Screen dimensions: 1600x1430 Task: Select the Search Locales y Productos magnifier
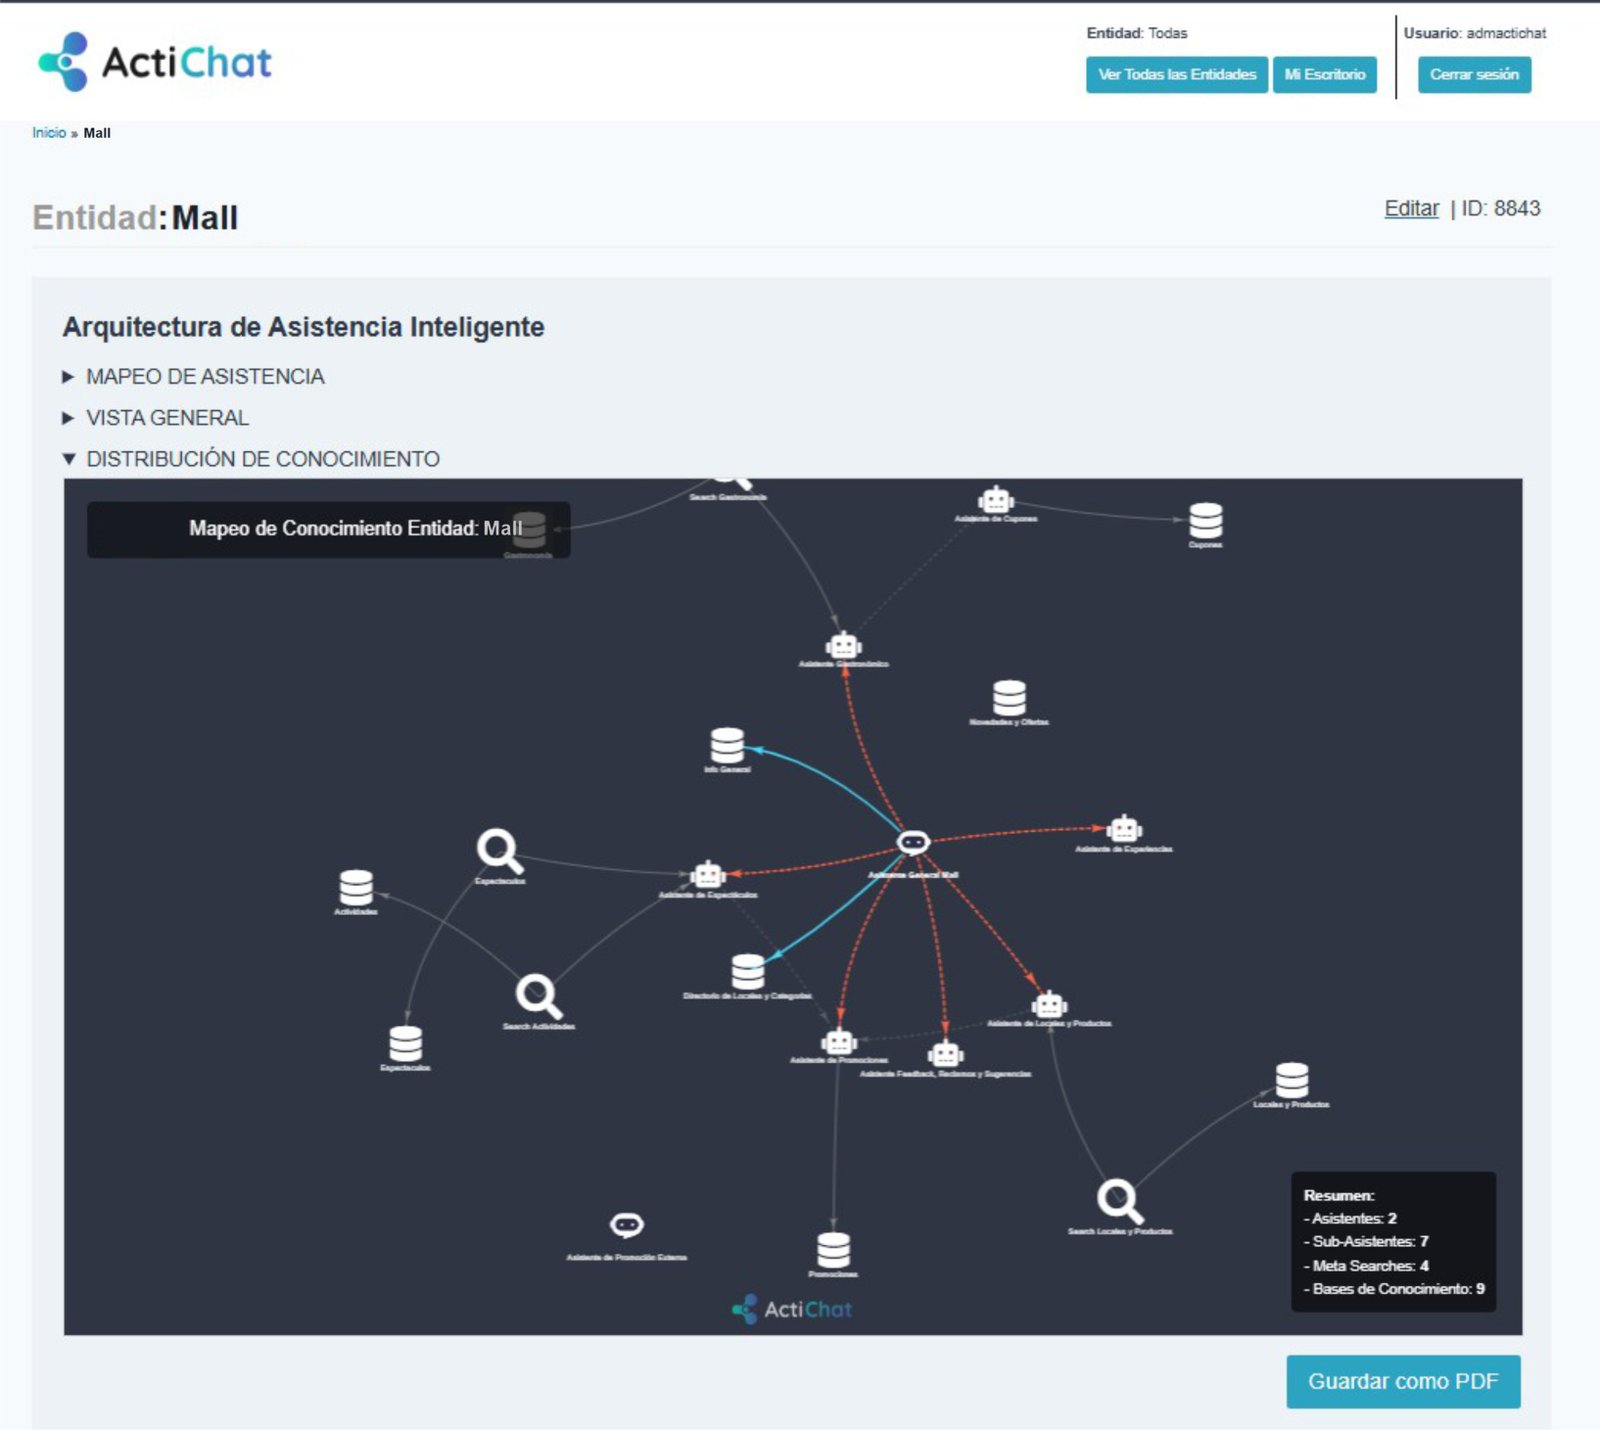point(1119,1200)
